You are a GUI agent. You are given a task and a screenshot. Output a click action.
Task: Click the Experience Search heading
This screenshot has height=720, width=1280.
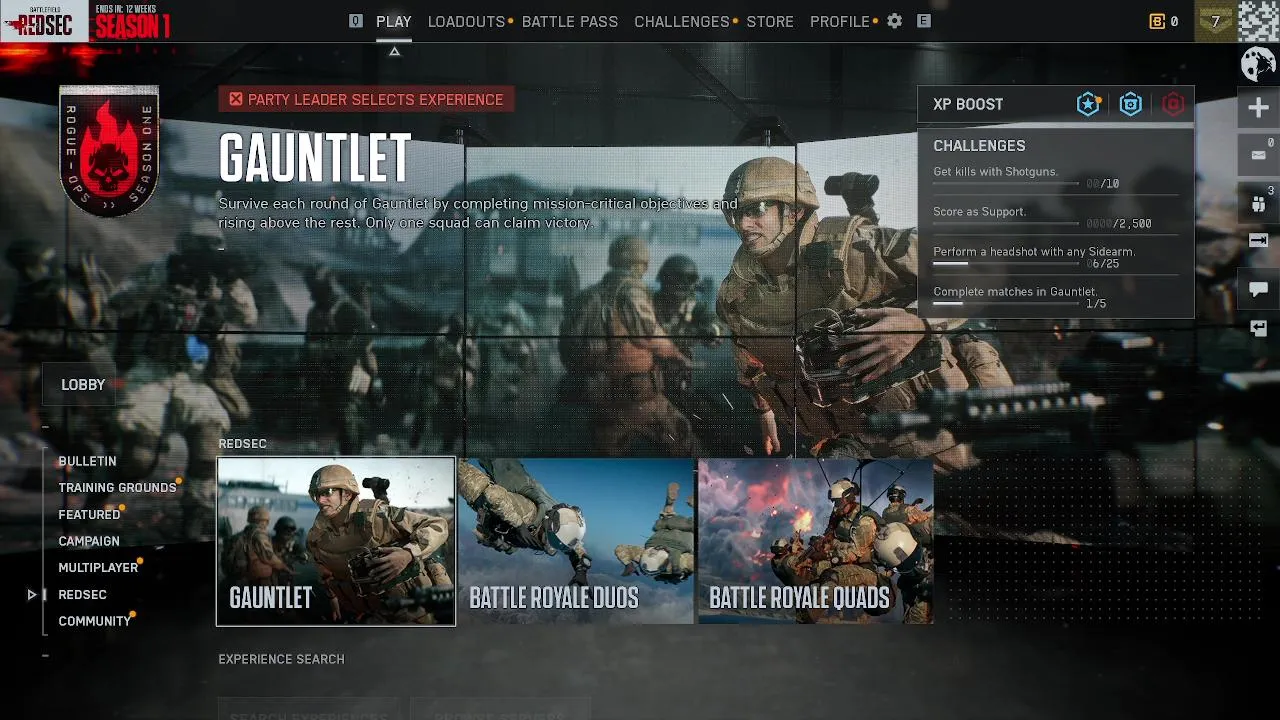[x=281, y=659]
